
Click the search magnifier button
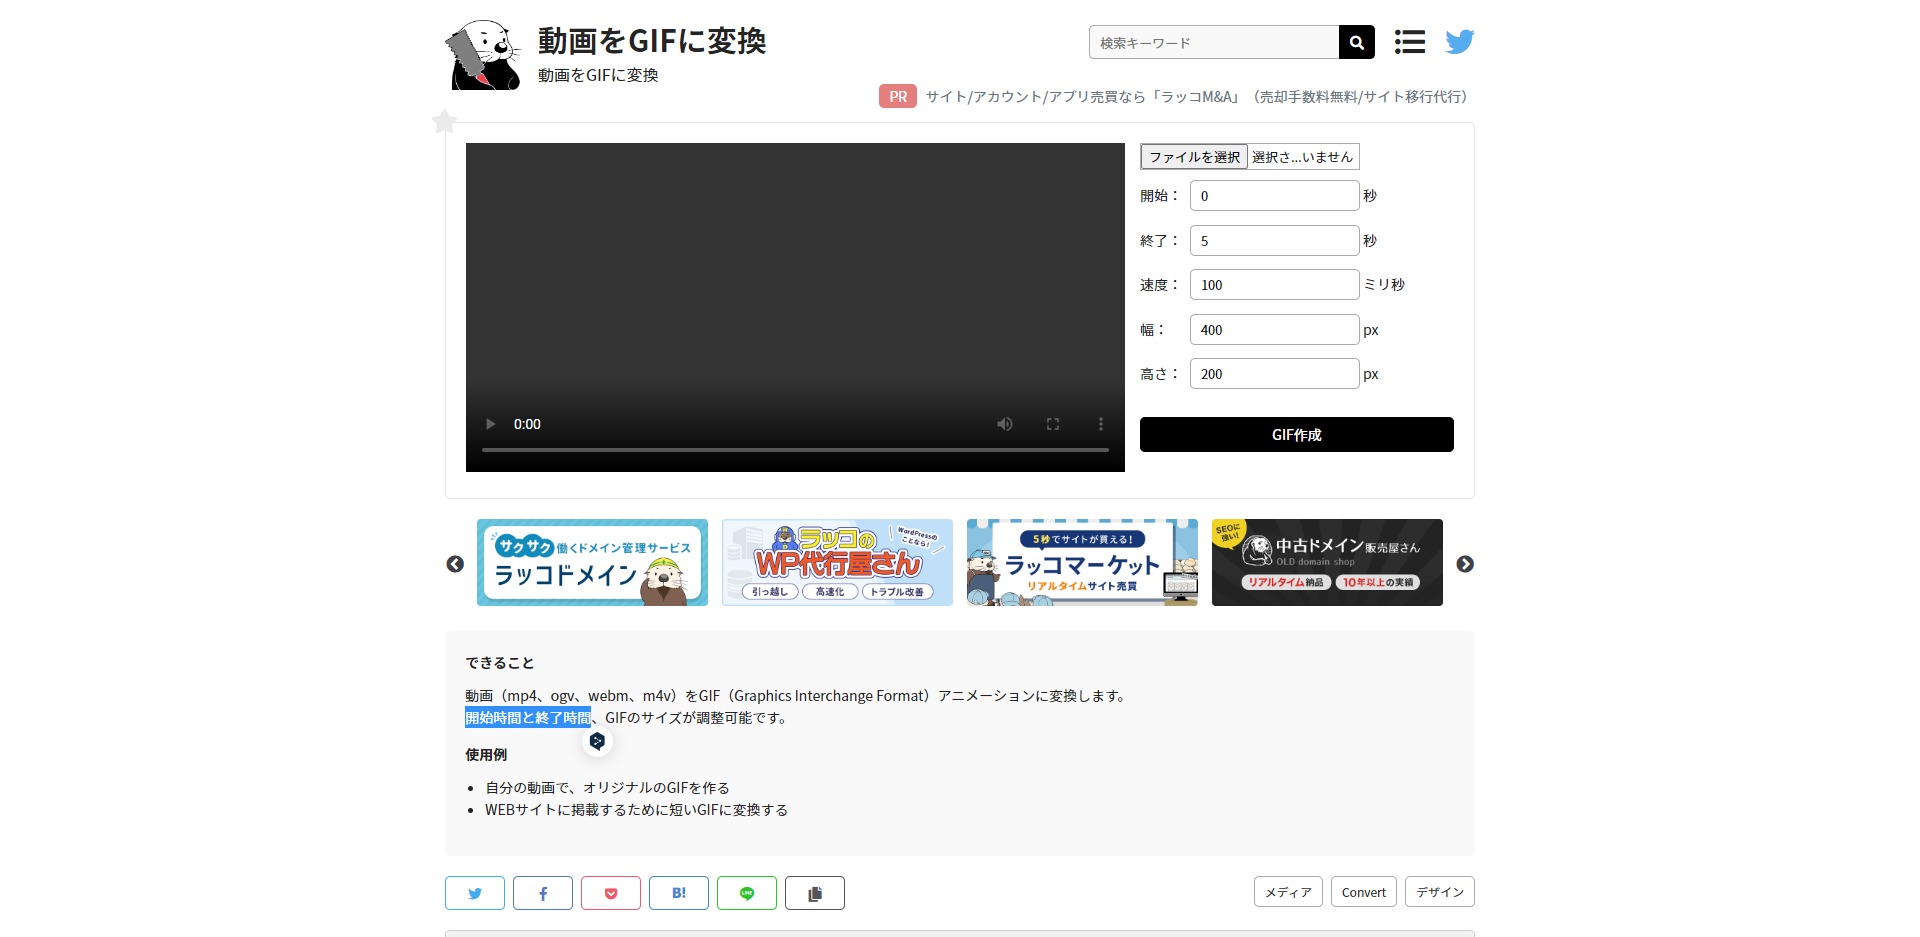[1356, 42]
